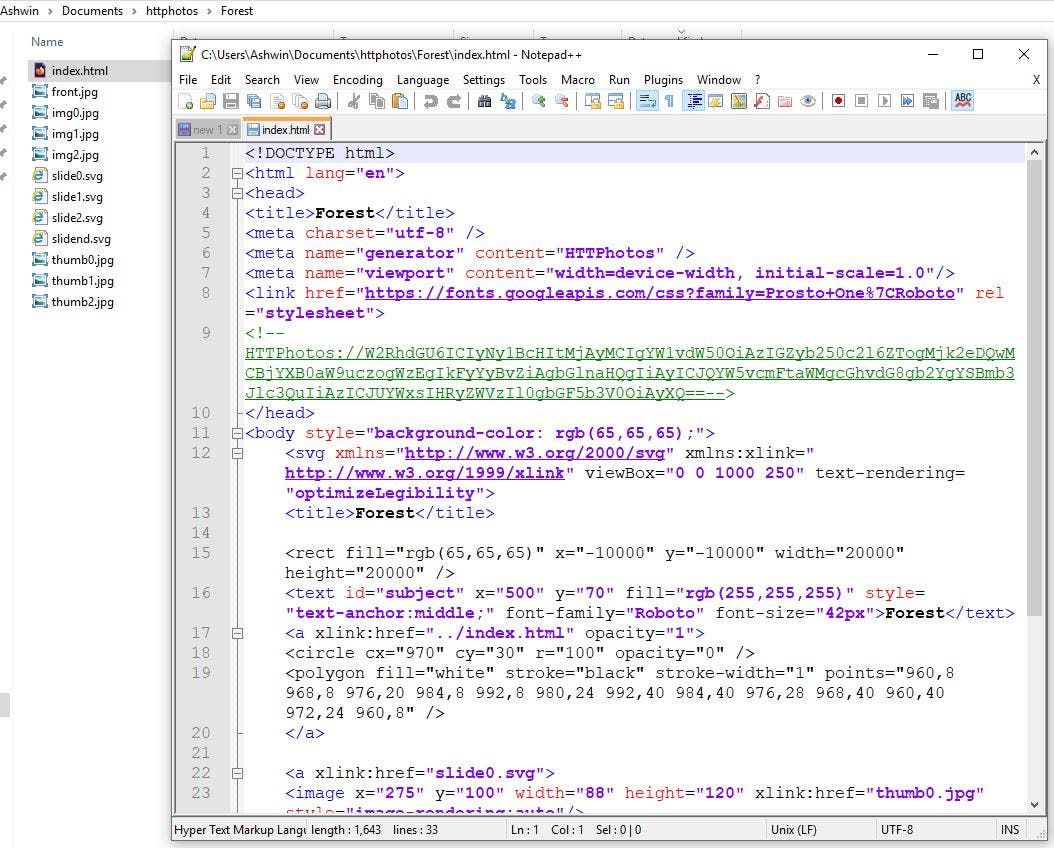
Task: Toggle Show All Characters pilcrow icon
Action: [x=669, y=101]
